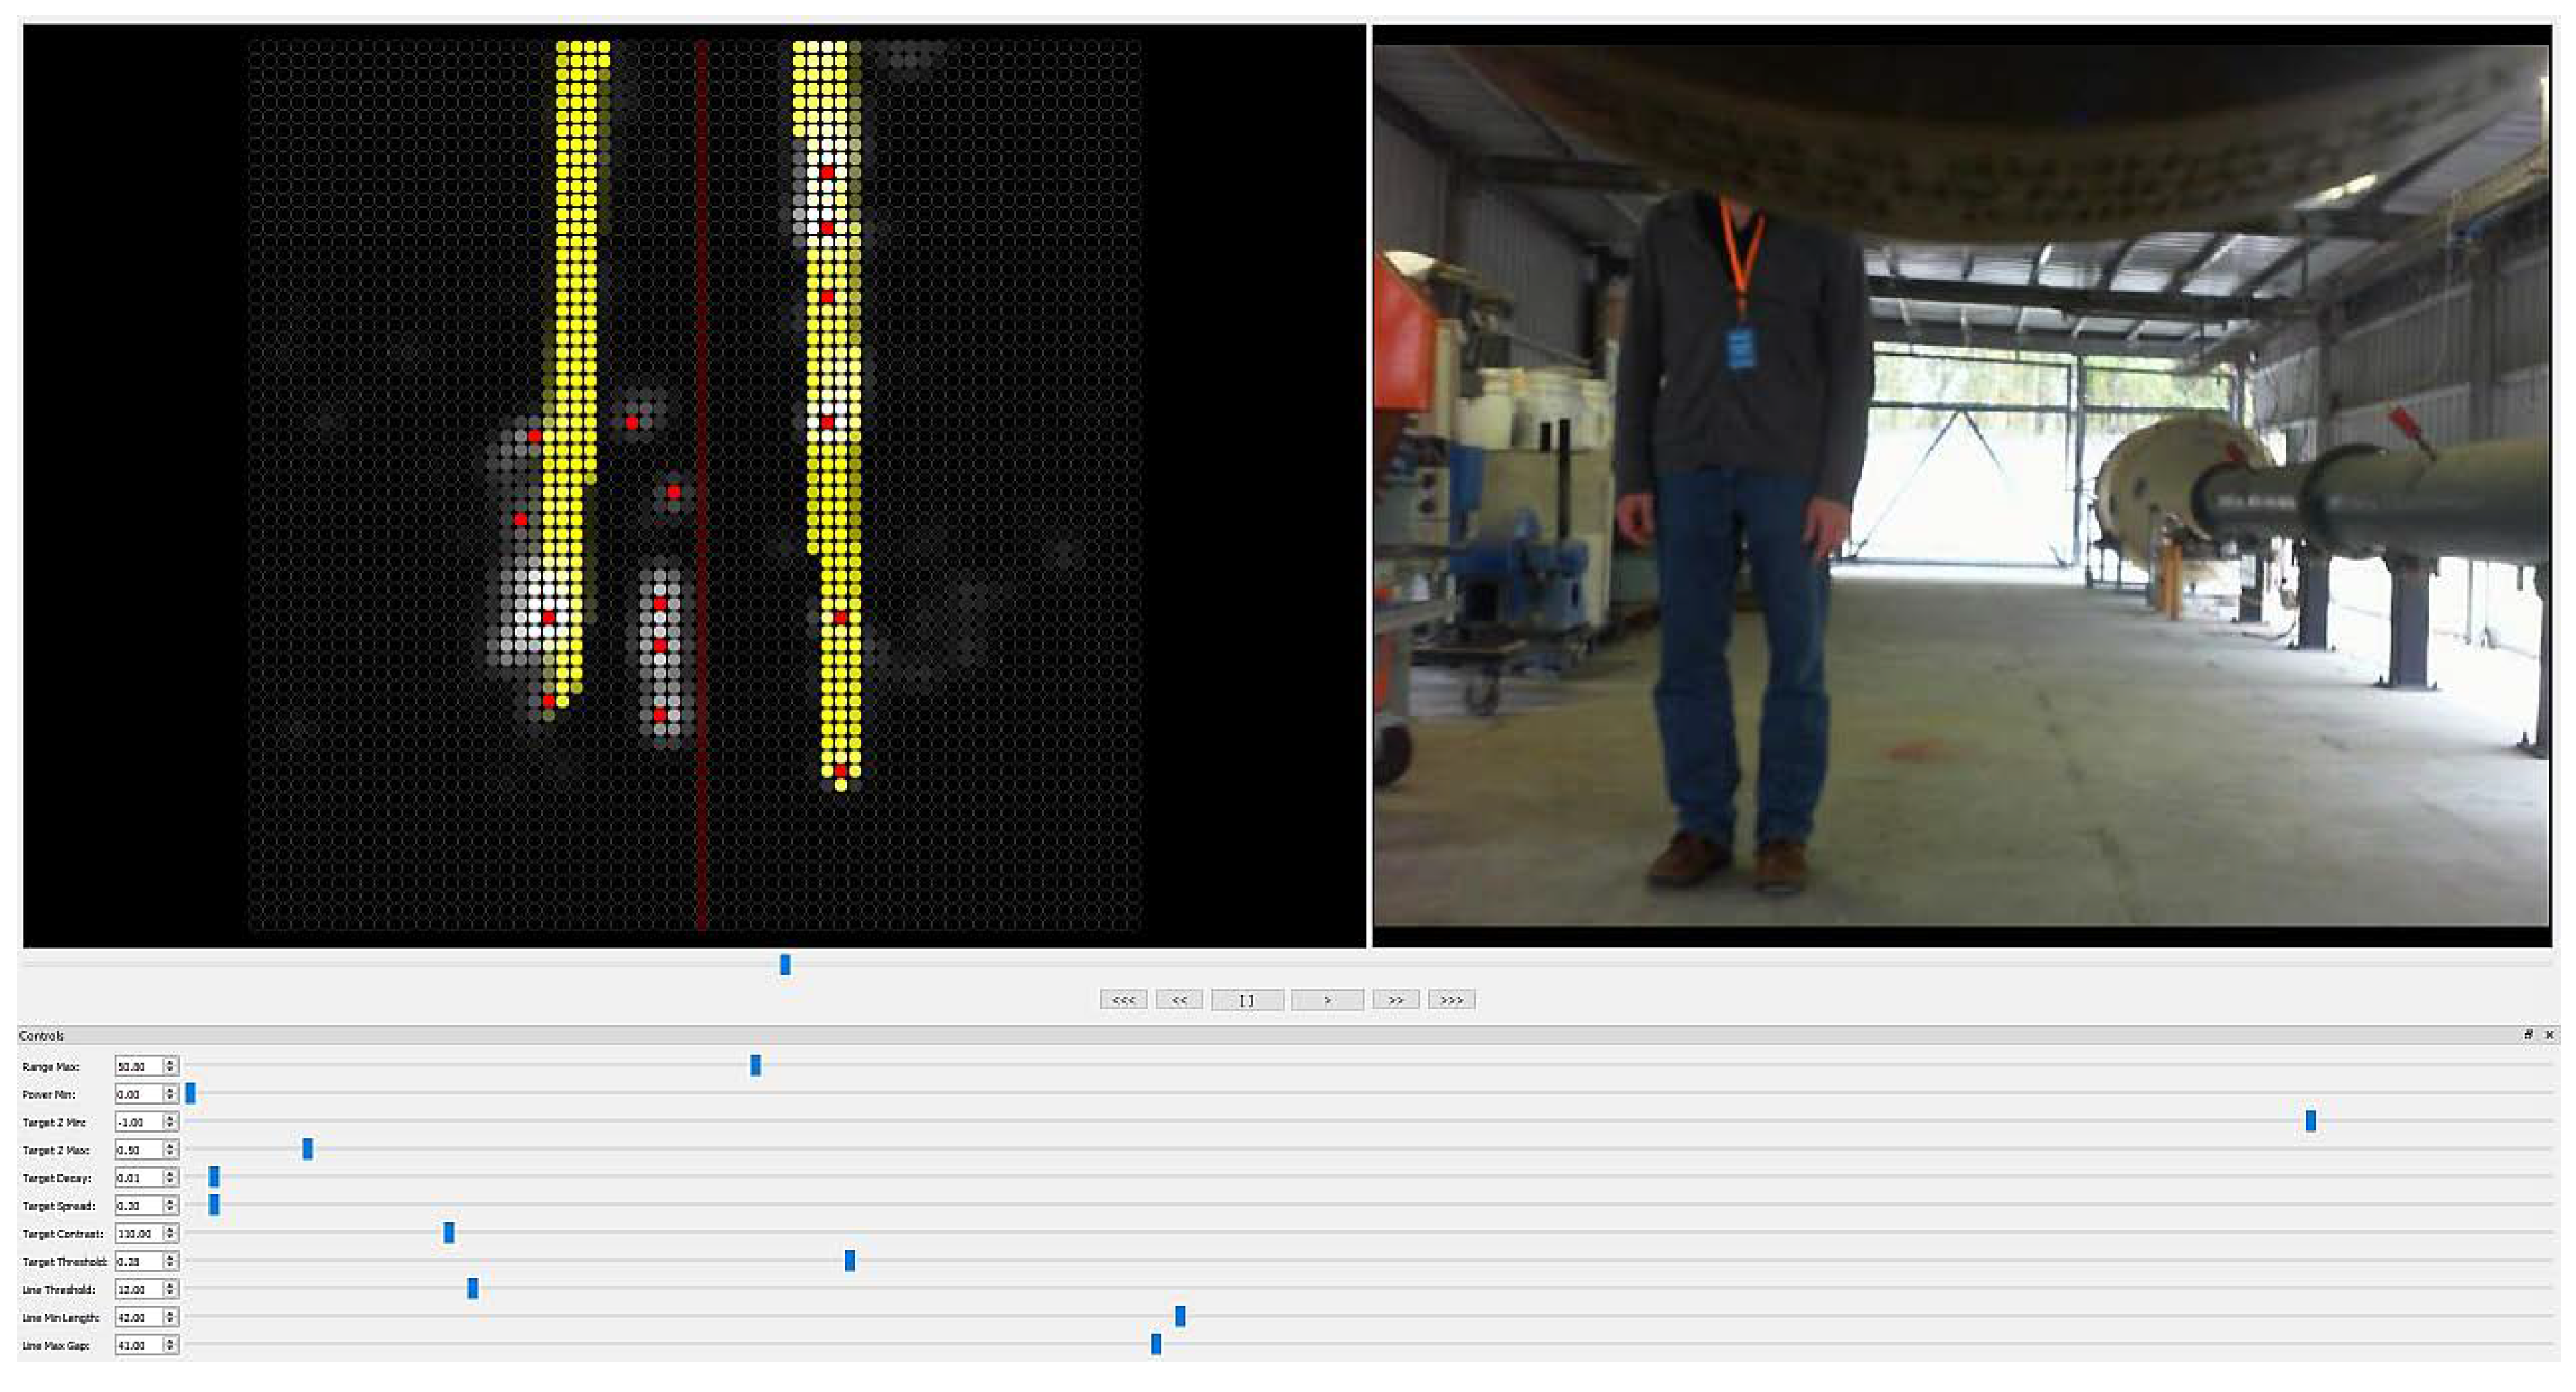Close the Controls dock panel
The height and width of the screenshot is (1392, 2576).
[2549, 1035]
